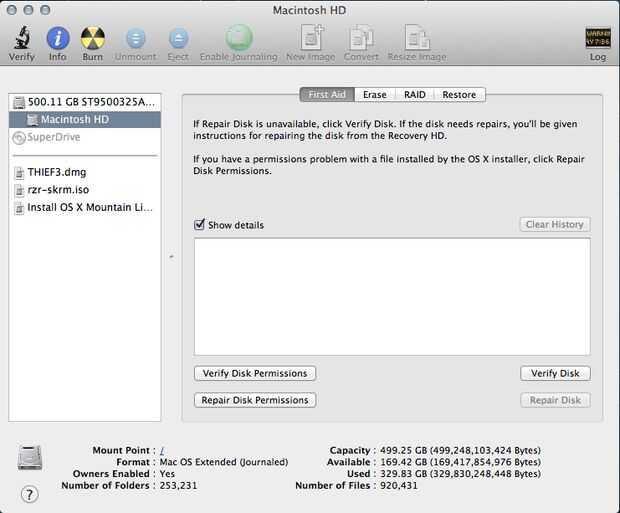This screenshot has width=620, height=513.
Task: Click the Enable Journaling toolbar icon
Action: pyautogui.click(x=239, y=38)
